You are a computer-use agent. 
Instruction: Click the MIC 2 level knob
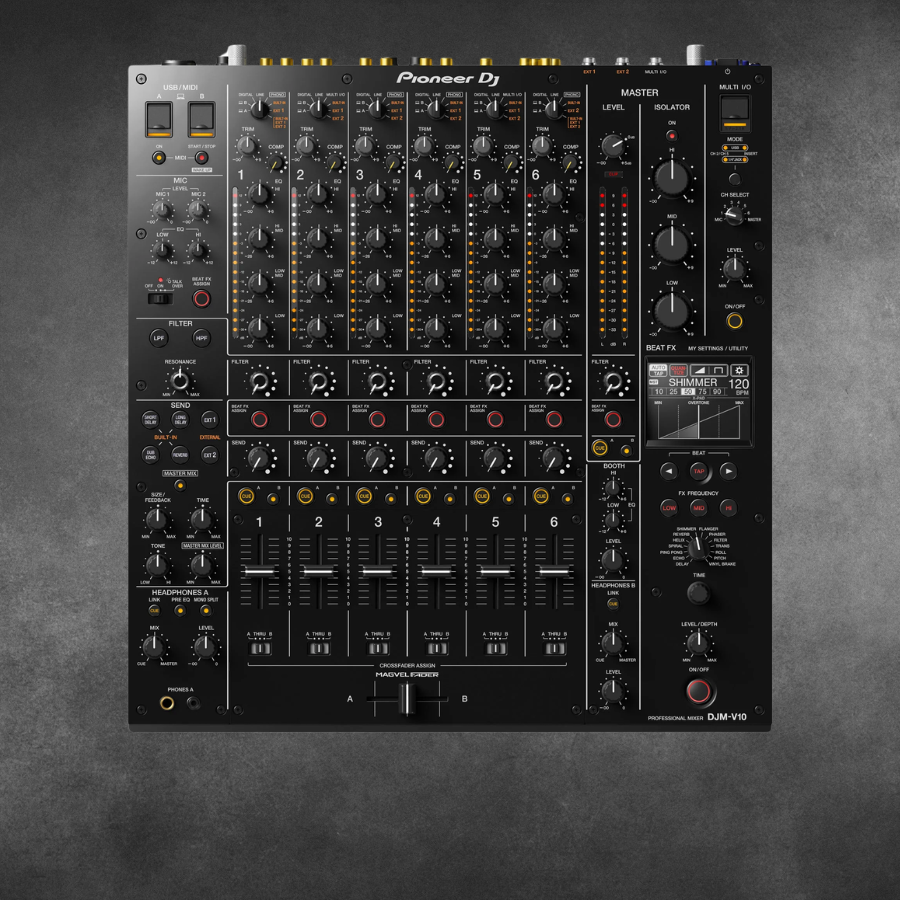(x=198, y=211)
